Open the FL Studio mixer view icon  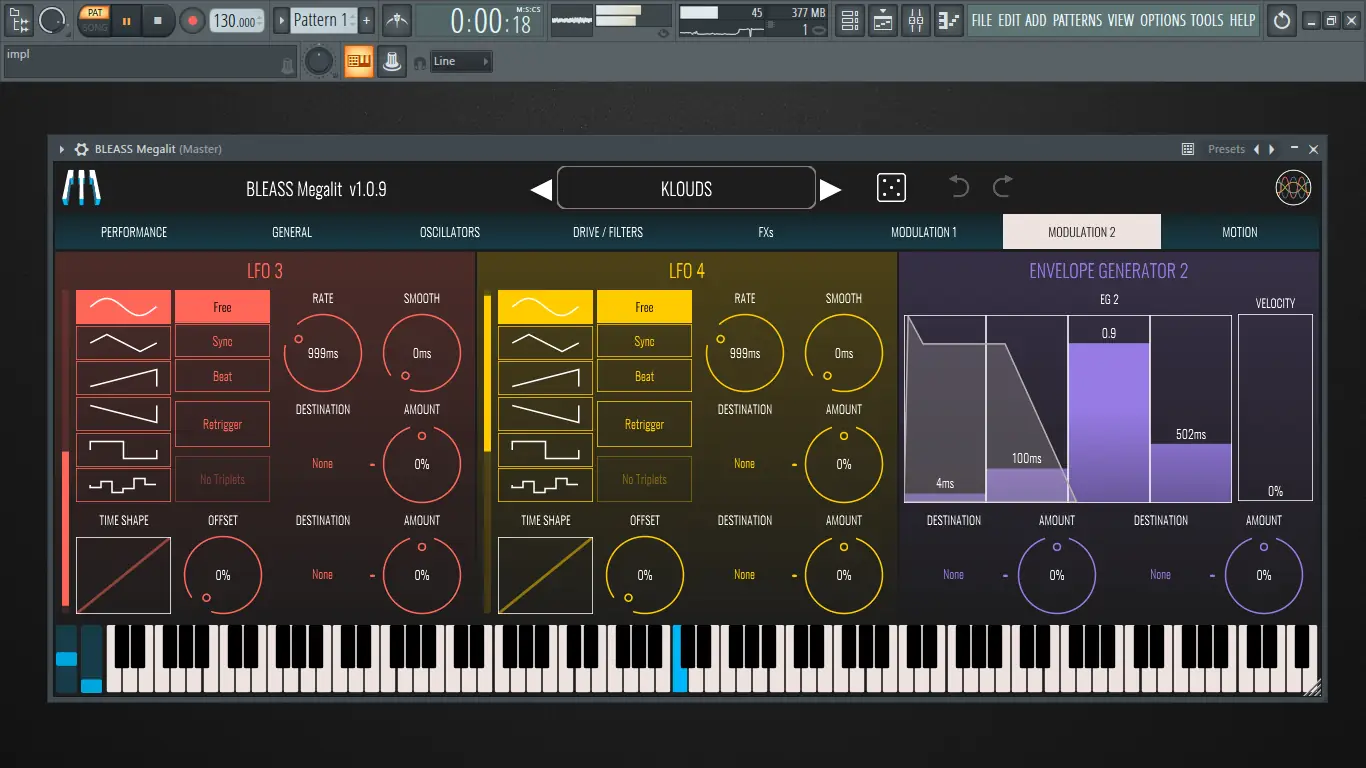point(916,20)
